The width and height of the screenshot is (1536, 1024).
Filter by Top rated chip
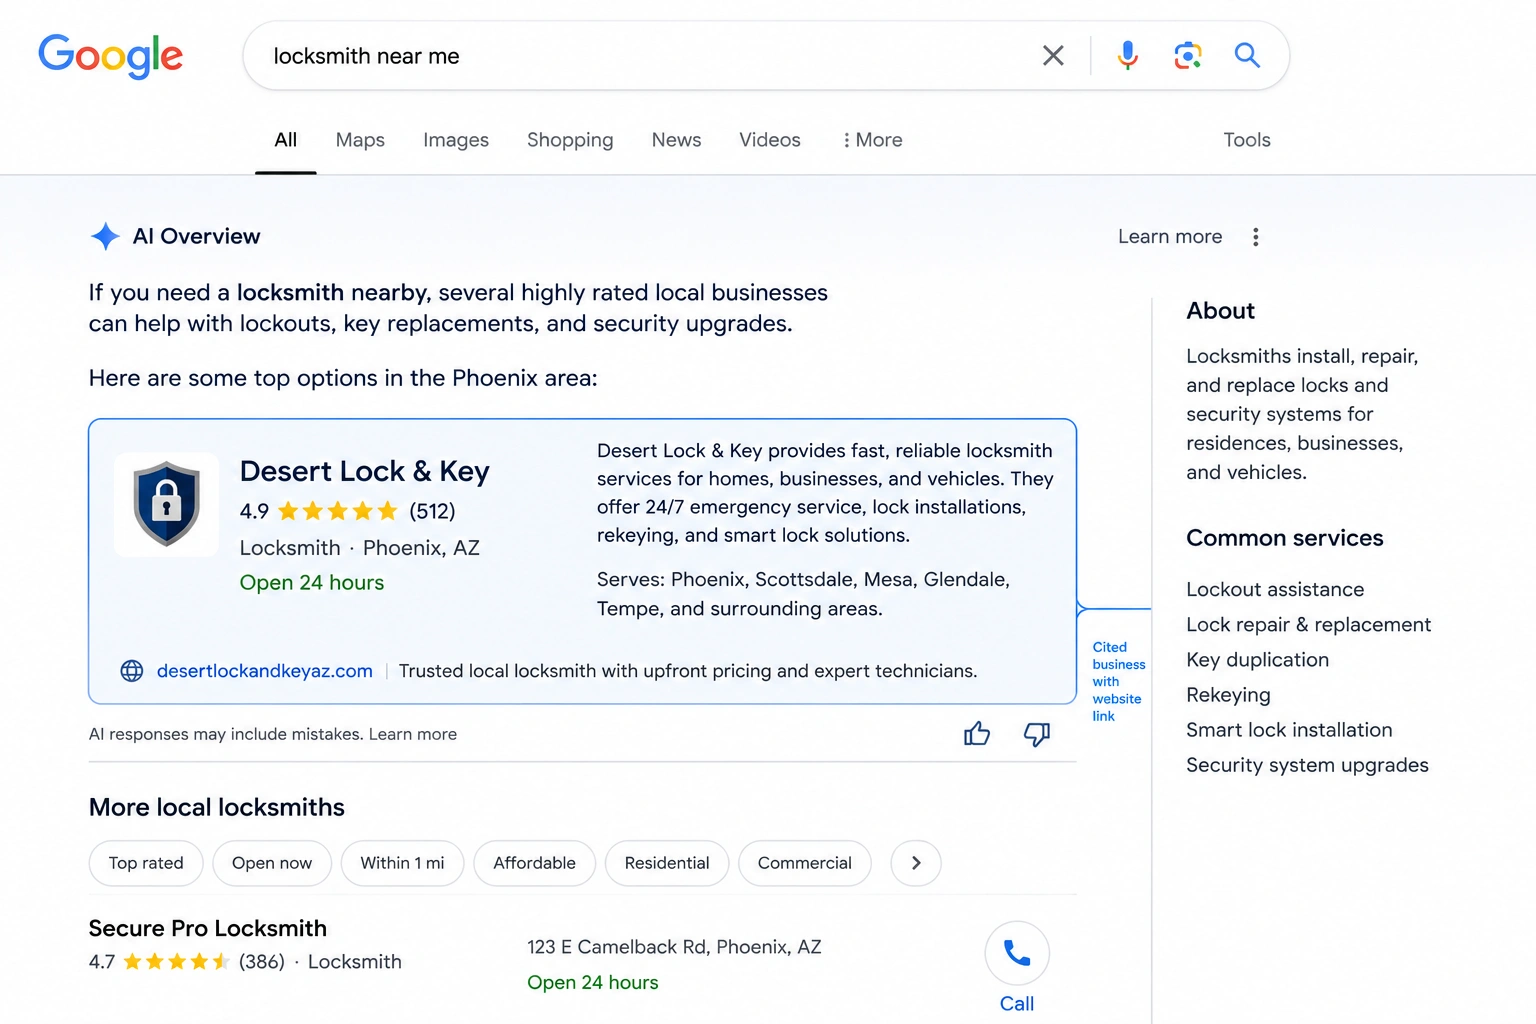coord(146,863)
